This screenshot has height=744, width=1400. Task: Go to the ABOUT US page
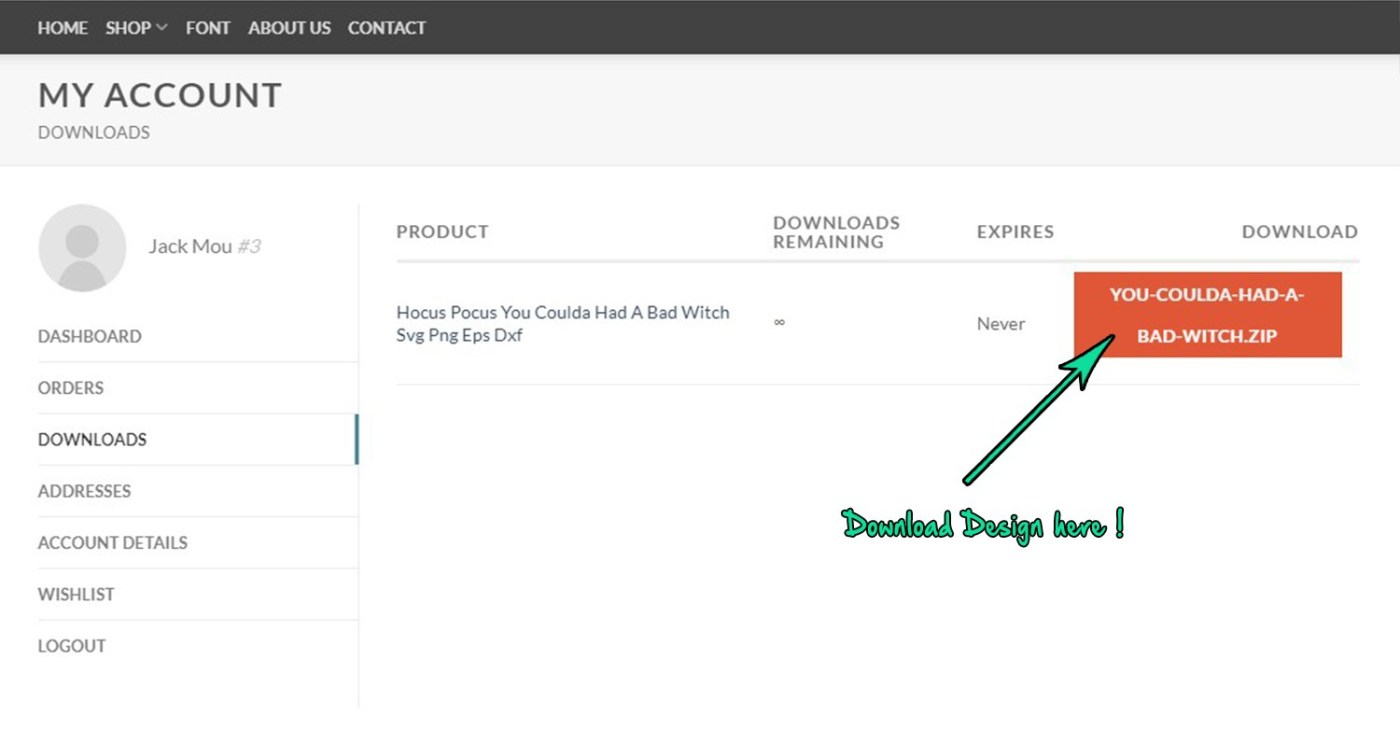click(x=289, y=28)
